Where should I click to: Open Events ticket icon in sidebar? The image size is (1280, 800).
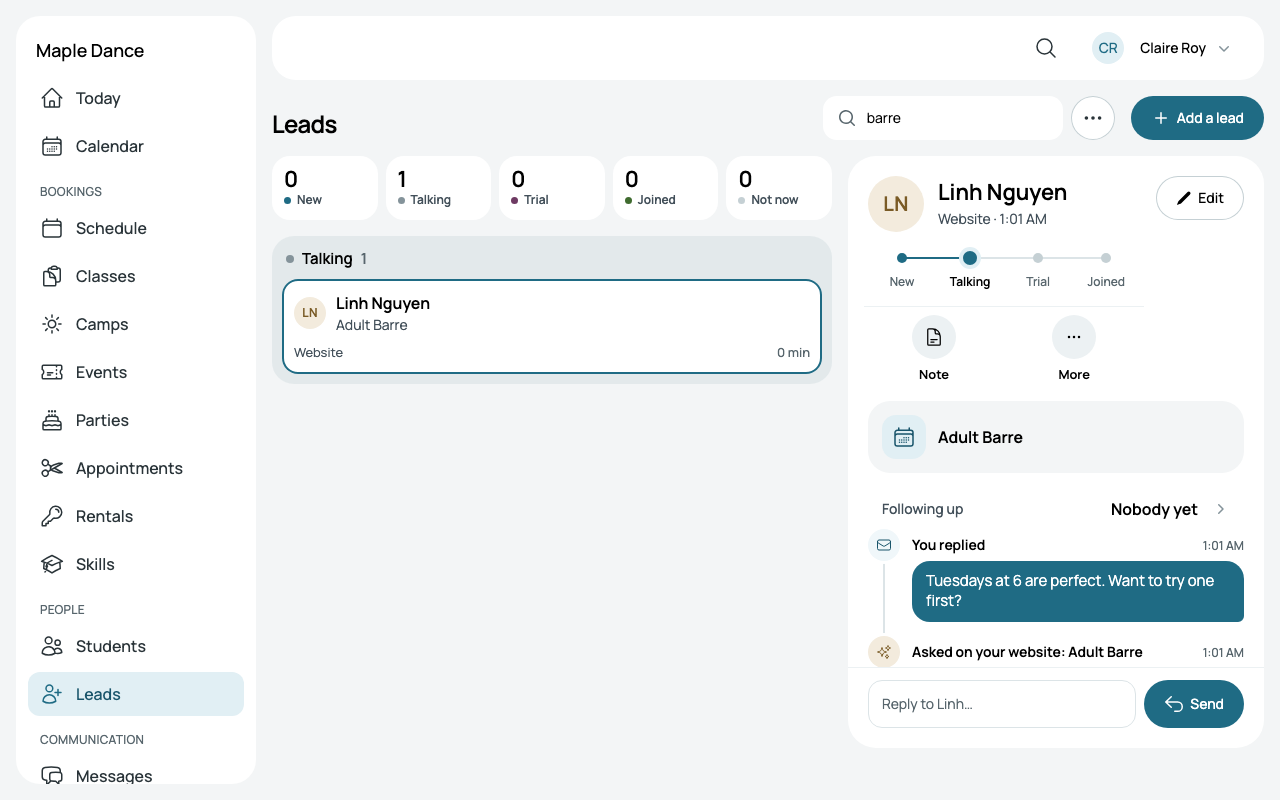click(52, 372)
